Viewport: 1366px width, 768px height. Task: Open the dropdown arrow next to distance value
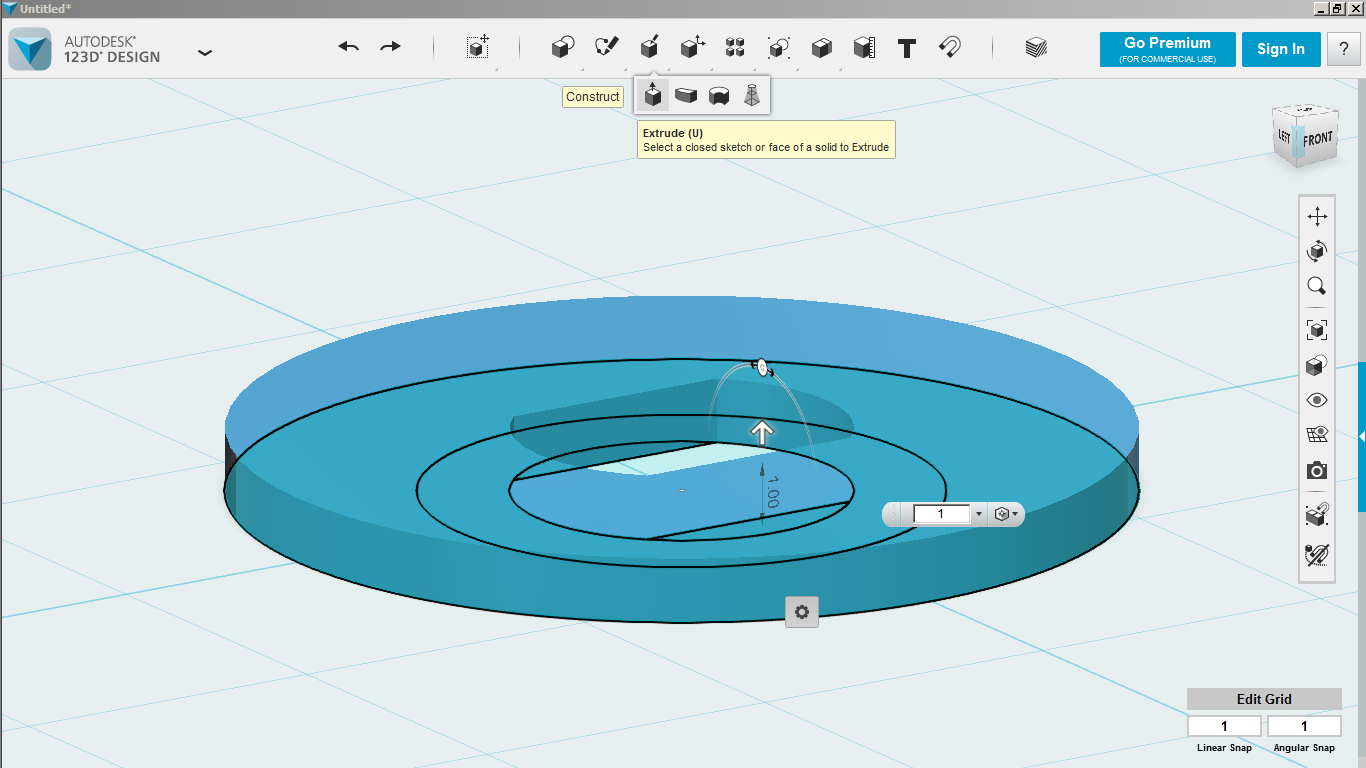(x=979, y=514)
